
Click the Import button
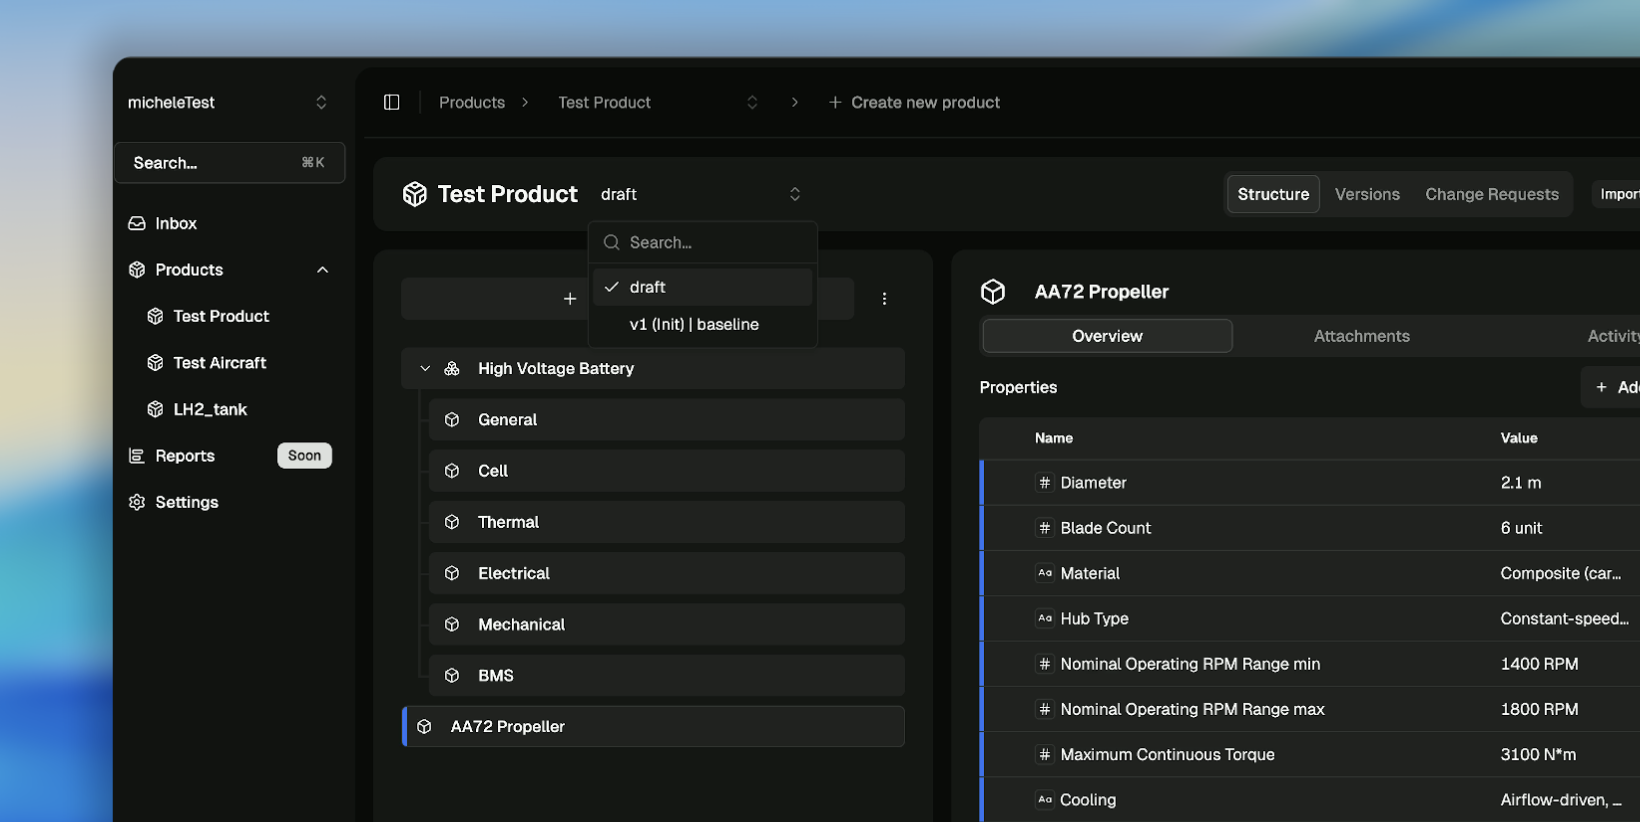(1618, 194)
